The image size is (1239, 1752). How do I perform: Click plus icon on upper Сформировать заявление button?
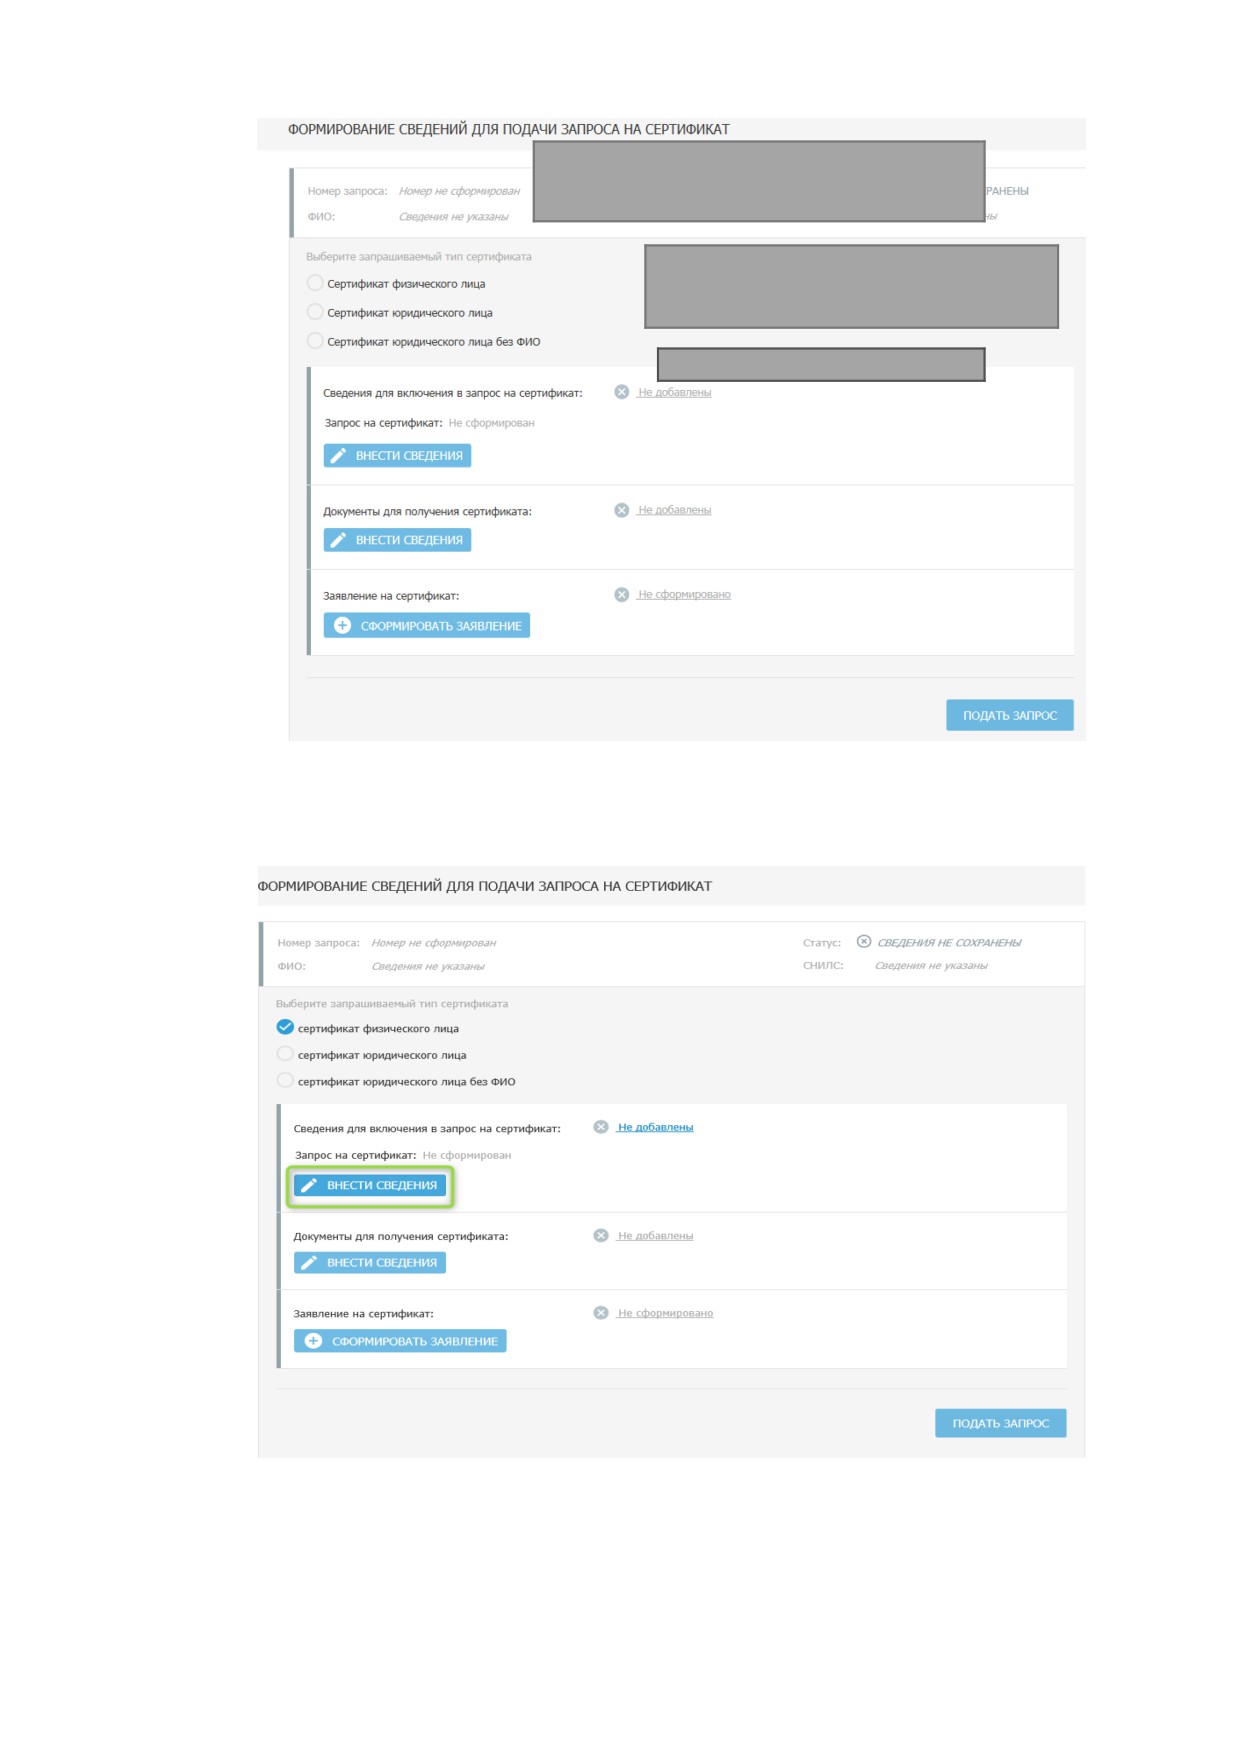pyautogui.click(x=342, y=625)
